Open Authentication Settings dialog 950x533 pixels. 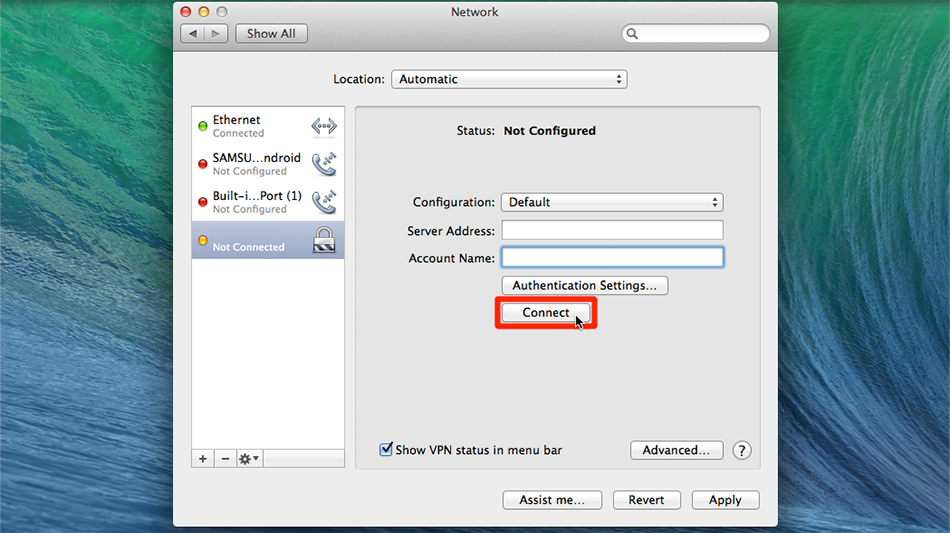pos(584,285)
